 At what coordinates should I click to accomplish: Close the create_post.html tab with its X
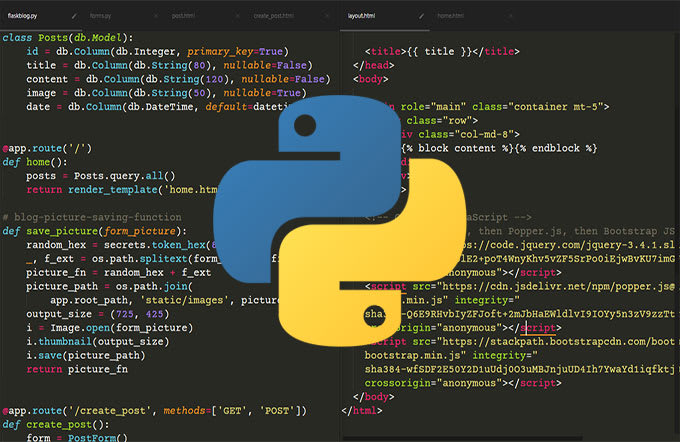pyautogui.click(x=327, y=16)
